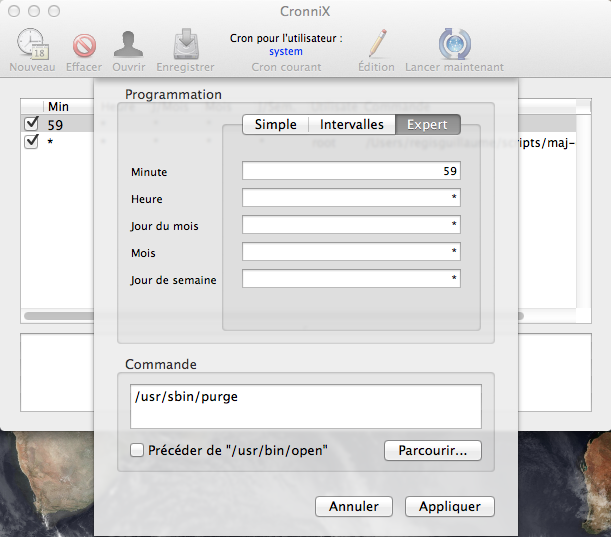Image resolution: width=611 pixels, height=537 pixels.
Task: Uncheck the checkbox of row 59
Action: point(31,124)
